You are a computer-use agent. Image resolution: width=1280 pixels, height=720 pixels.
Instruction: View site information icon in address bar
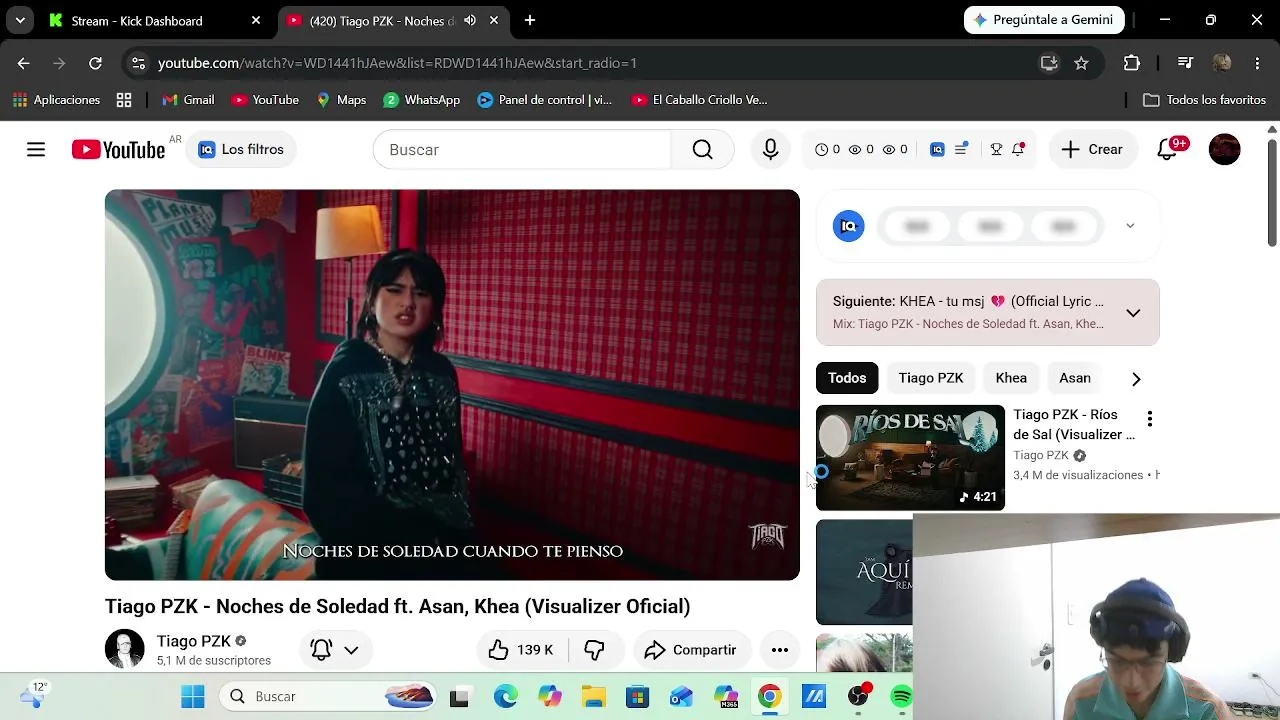[138, 63]
